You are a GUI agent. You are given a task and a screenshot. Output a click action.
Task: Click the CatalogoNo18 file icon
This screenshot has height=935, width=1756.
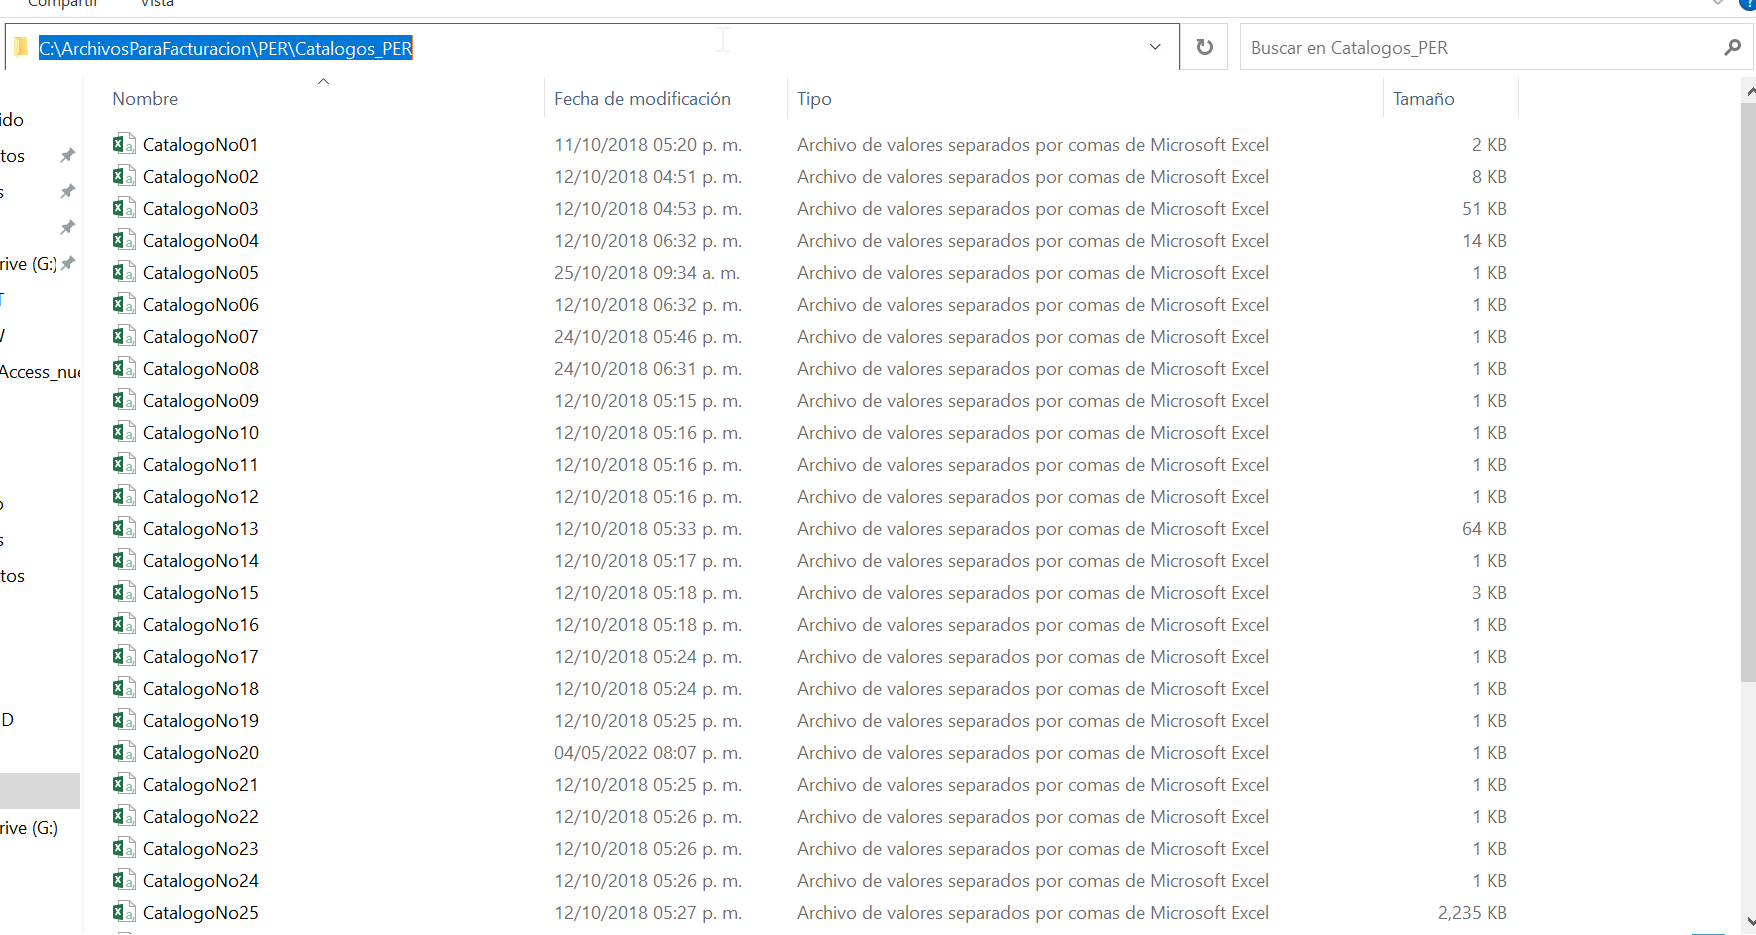(x=124, y=688)
